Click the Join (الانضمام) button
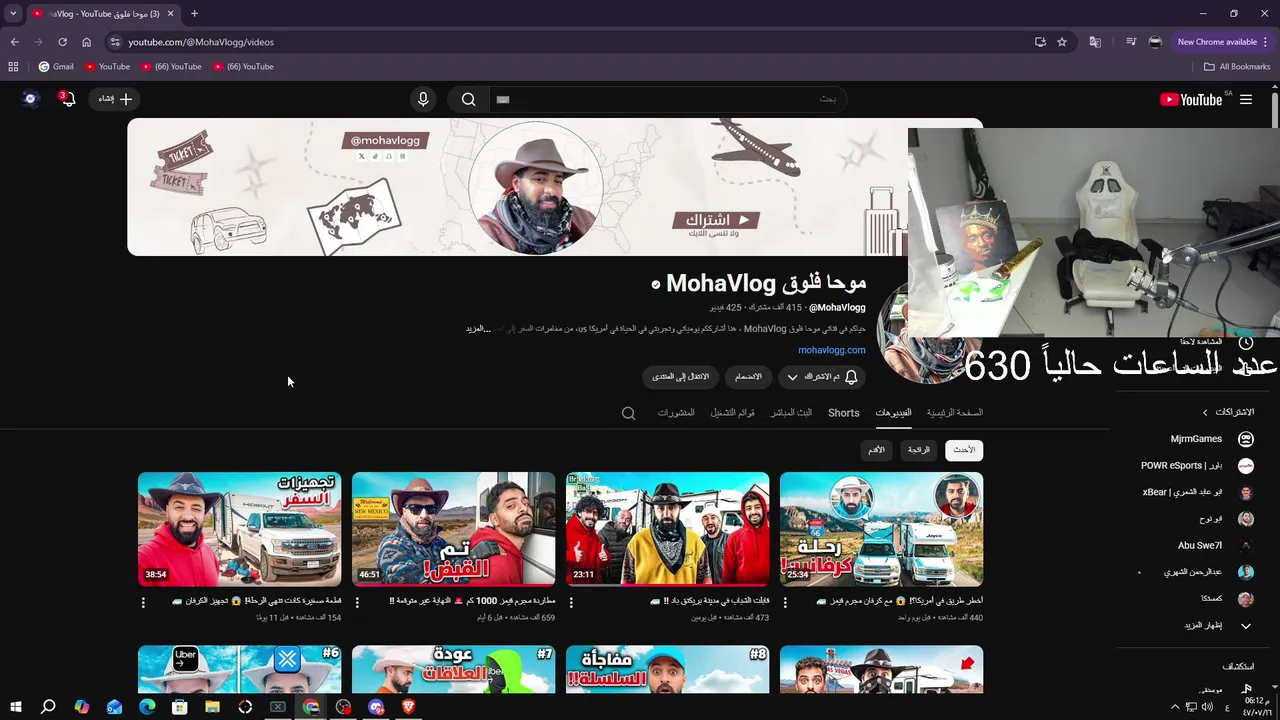 [749, 377]
